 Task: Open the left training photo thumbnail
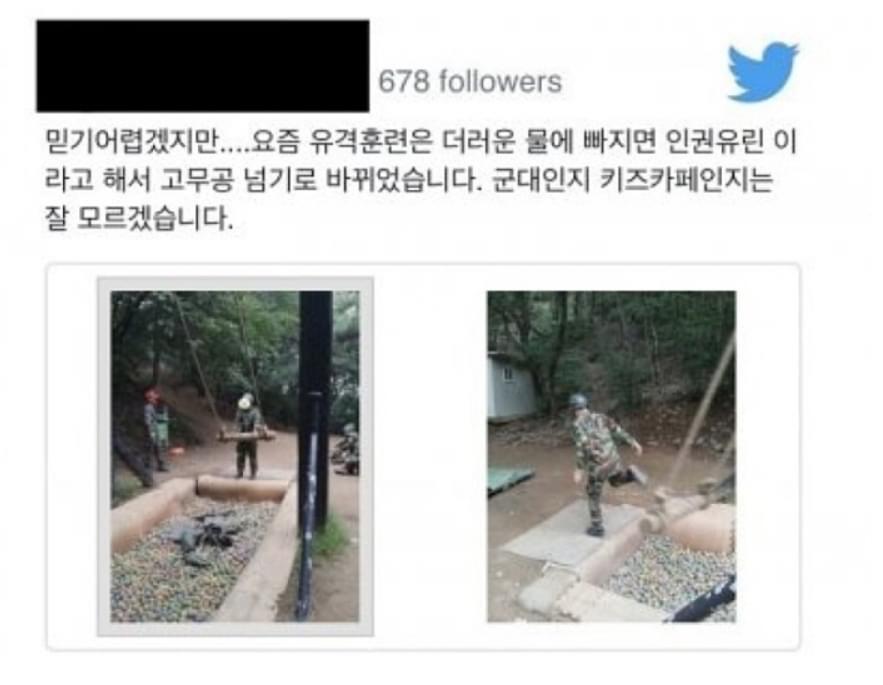235,456
